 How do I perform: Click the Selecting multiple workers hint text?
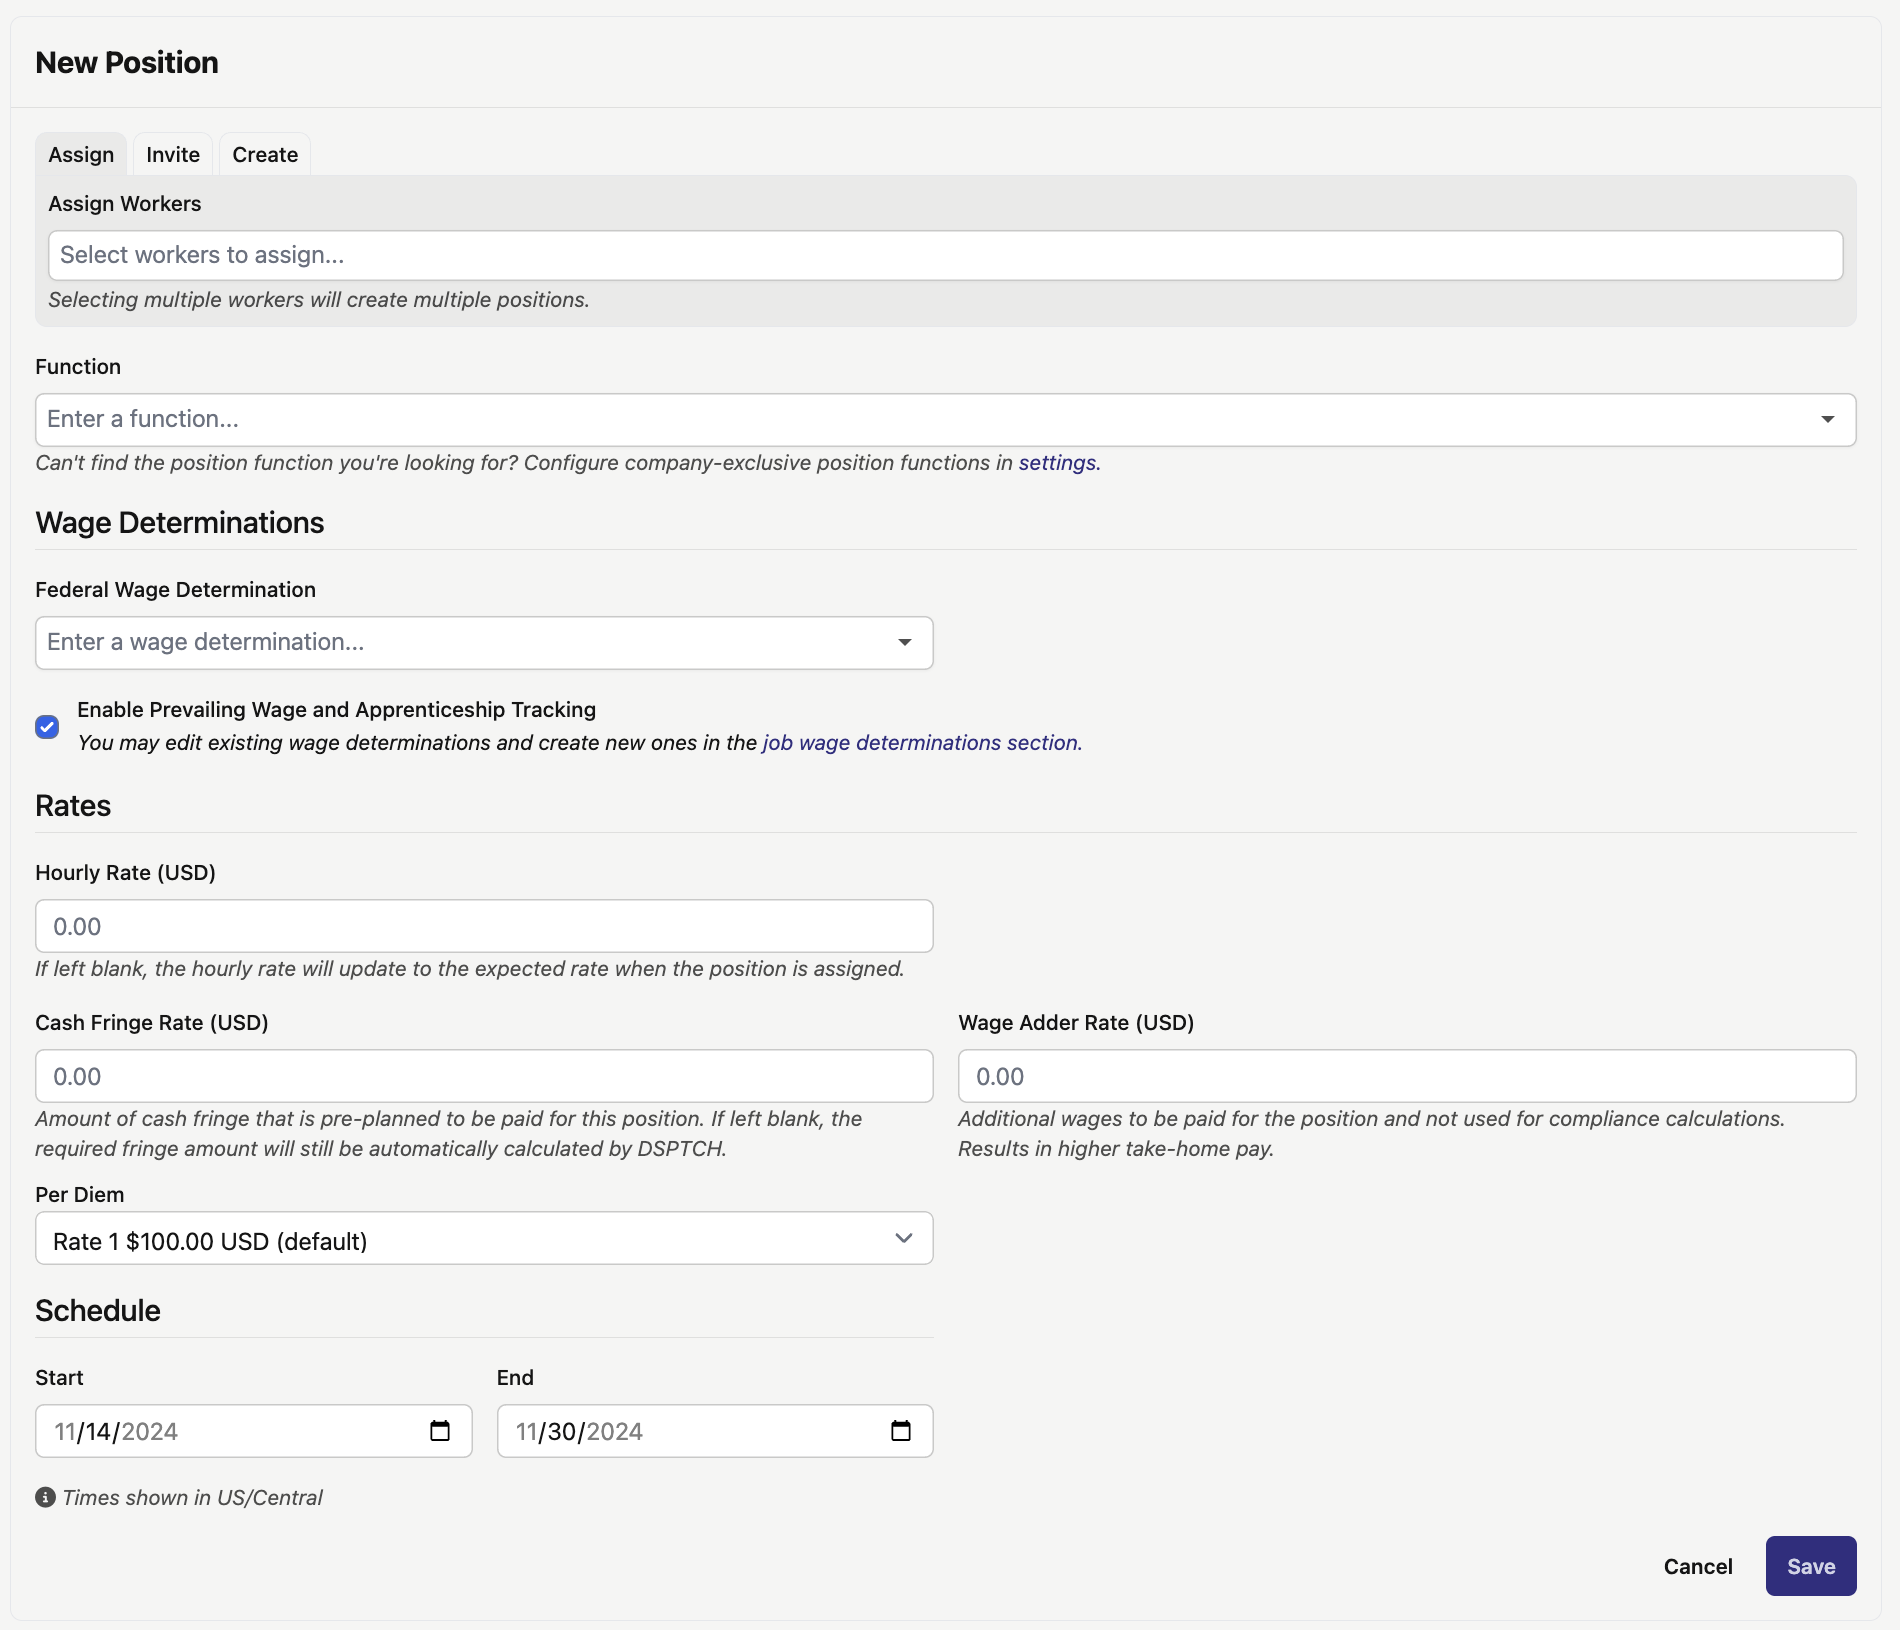[319, 300]
